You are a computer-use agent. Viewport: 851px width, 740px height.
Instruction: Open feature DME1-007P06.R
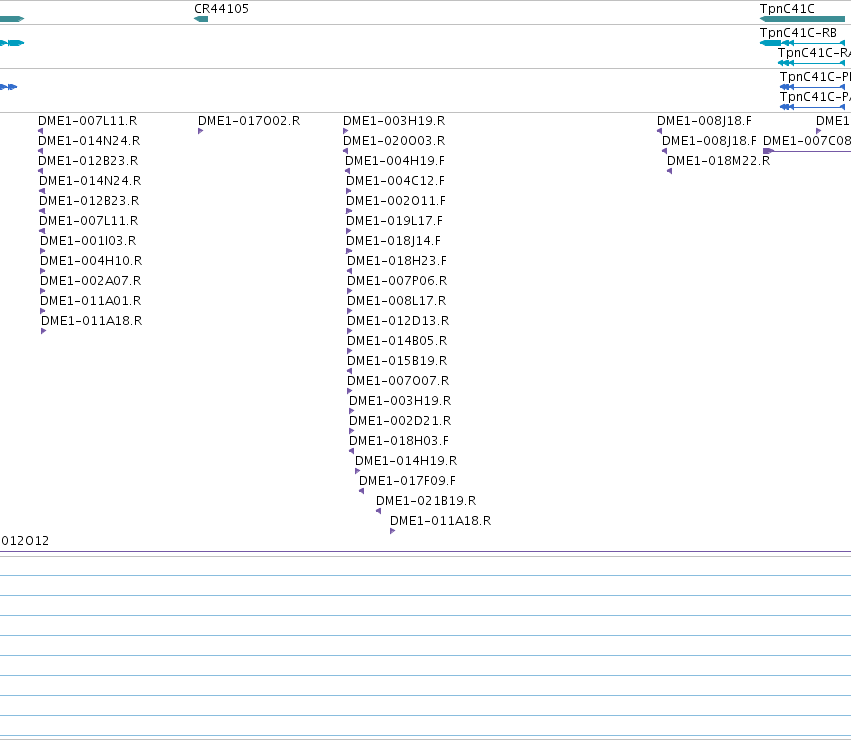click(397, 281)
